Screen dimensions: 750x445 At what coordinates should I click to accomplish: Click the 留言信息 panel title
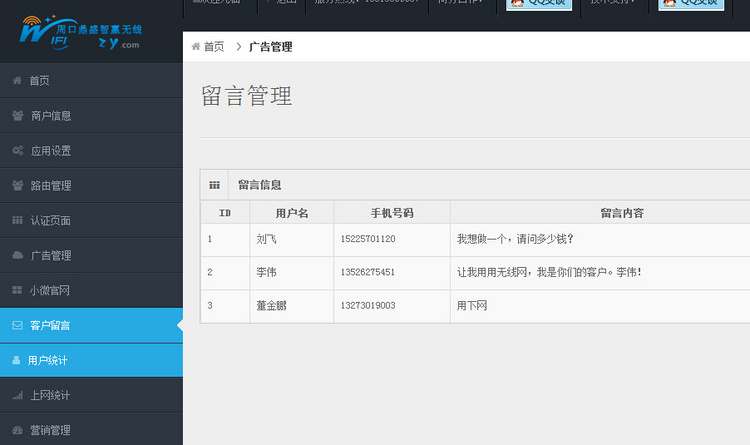pos(260,185)
